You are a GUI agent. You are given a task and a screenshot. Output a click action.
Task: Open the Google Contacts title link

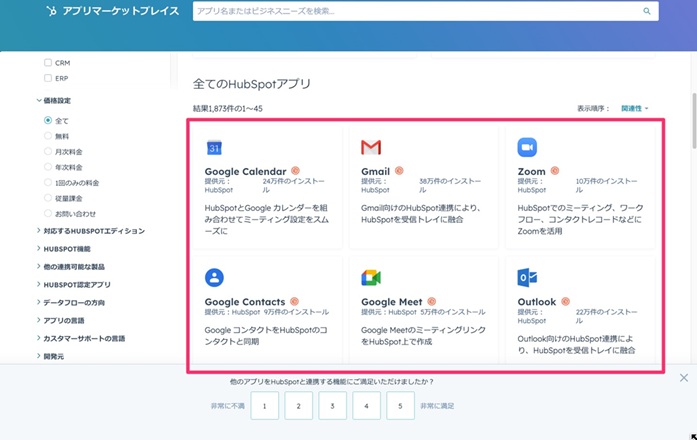[x=245, y=302]
